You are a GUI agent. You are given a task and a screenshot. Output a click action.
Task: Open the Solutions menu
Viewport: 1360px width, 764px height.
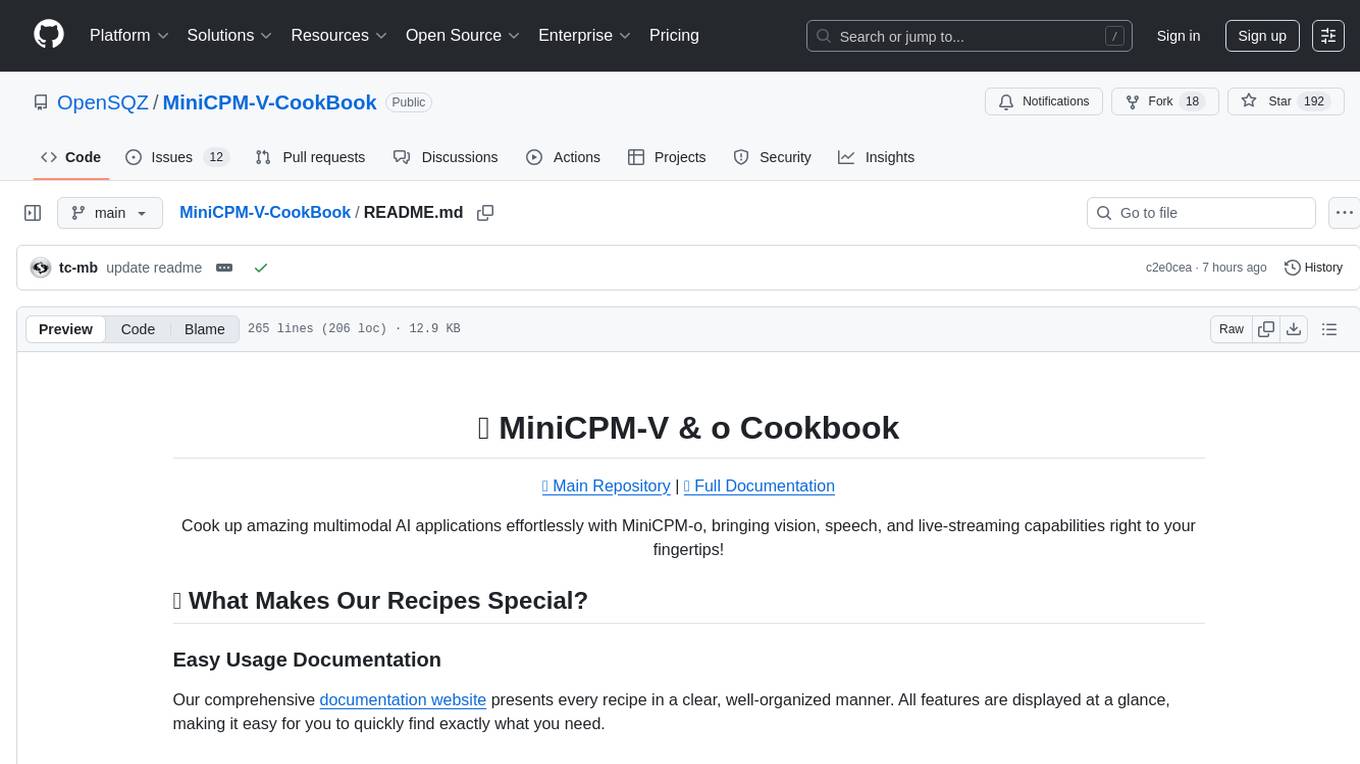click(230, 36)
